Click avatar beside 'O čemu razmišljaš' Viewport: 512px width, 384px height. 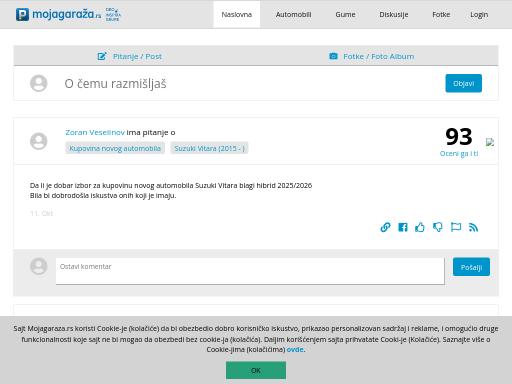point(39,83)
